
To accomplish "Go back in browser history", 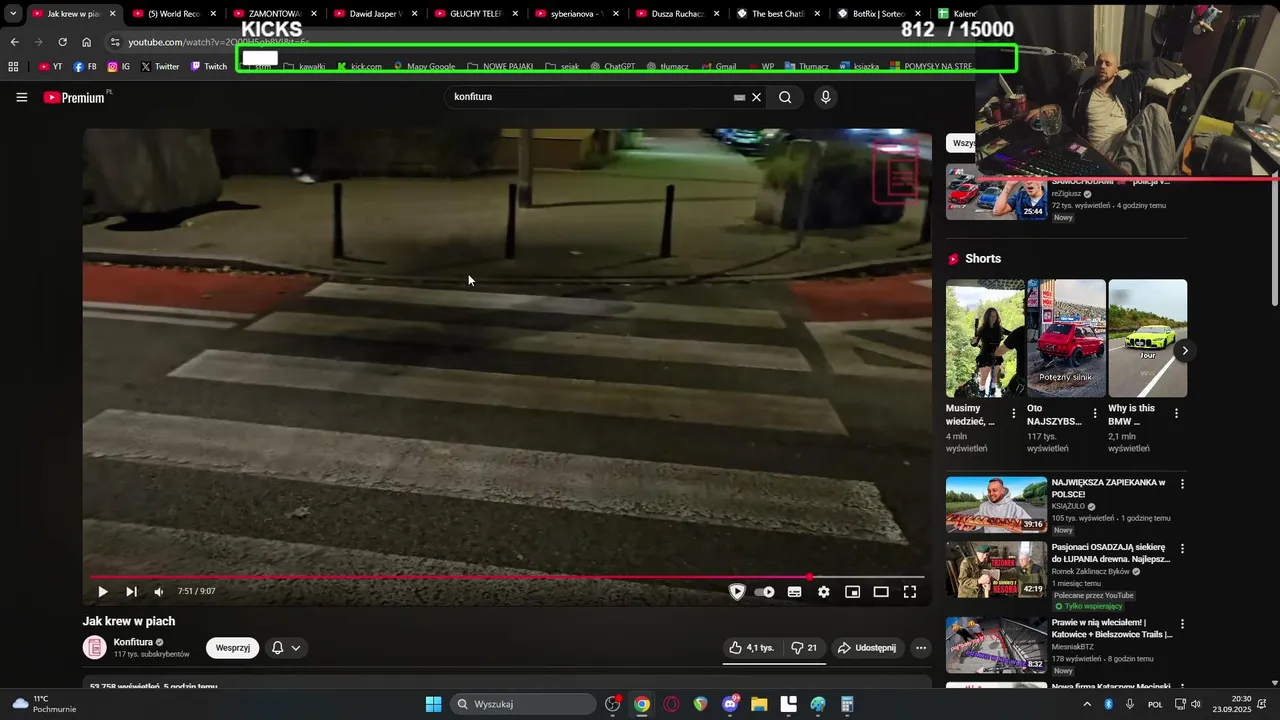I will click(14, 42).
